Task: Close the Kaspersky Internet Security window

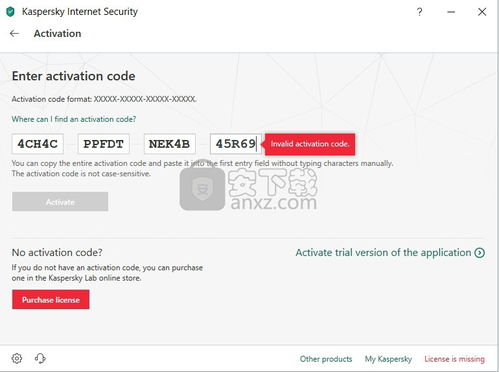Action: coord(482,12)
